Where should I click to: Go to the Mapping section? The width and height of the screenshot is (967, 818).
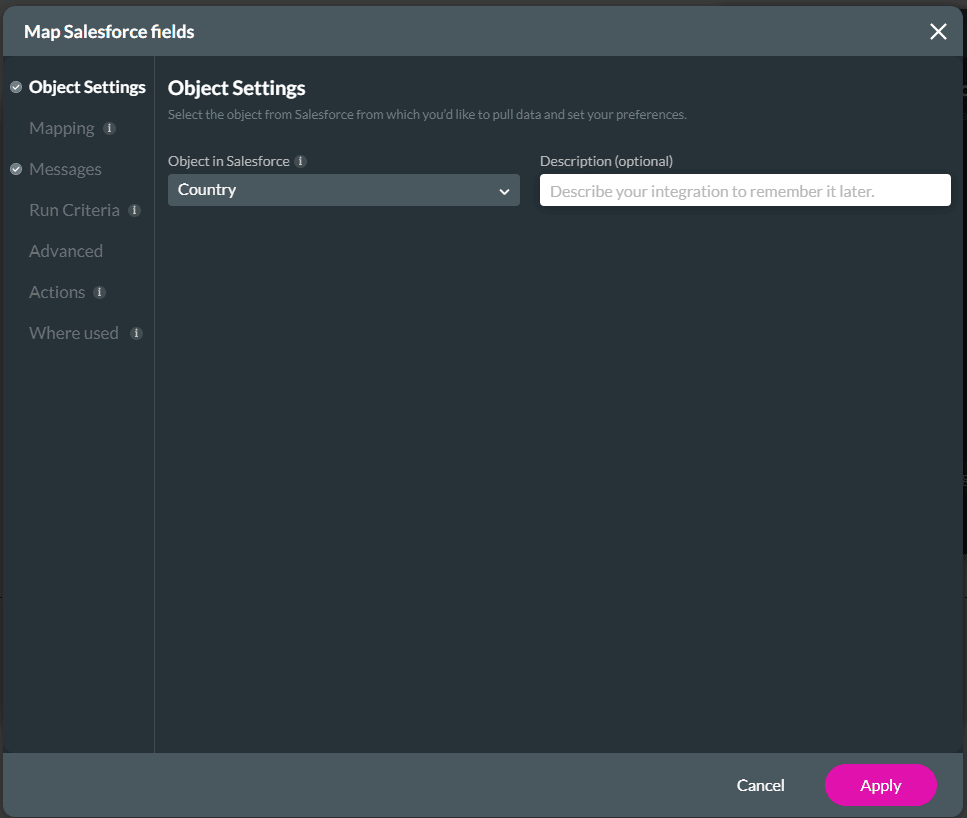tap(62, 128)
